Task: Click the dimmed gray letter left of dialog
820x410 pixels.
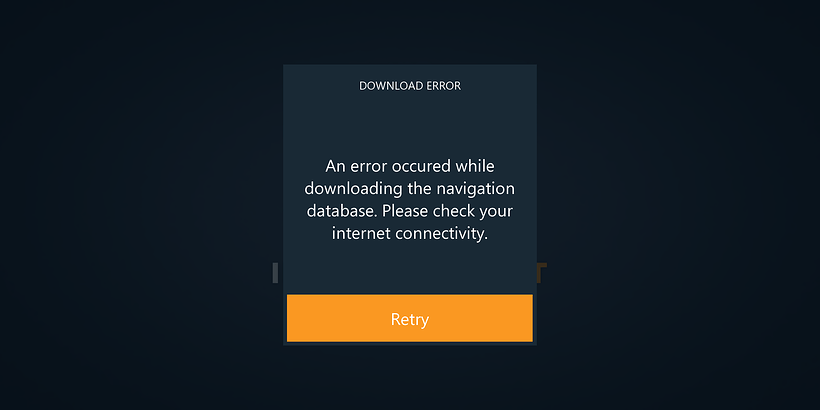Action: 275,273
